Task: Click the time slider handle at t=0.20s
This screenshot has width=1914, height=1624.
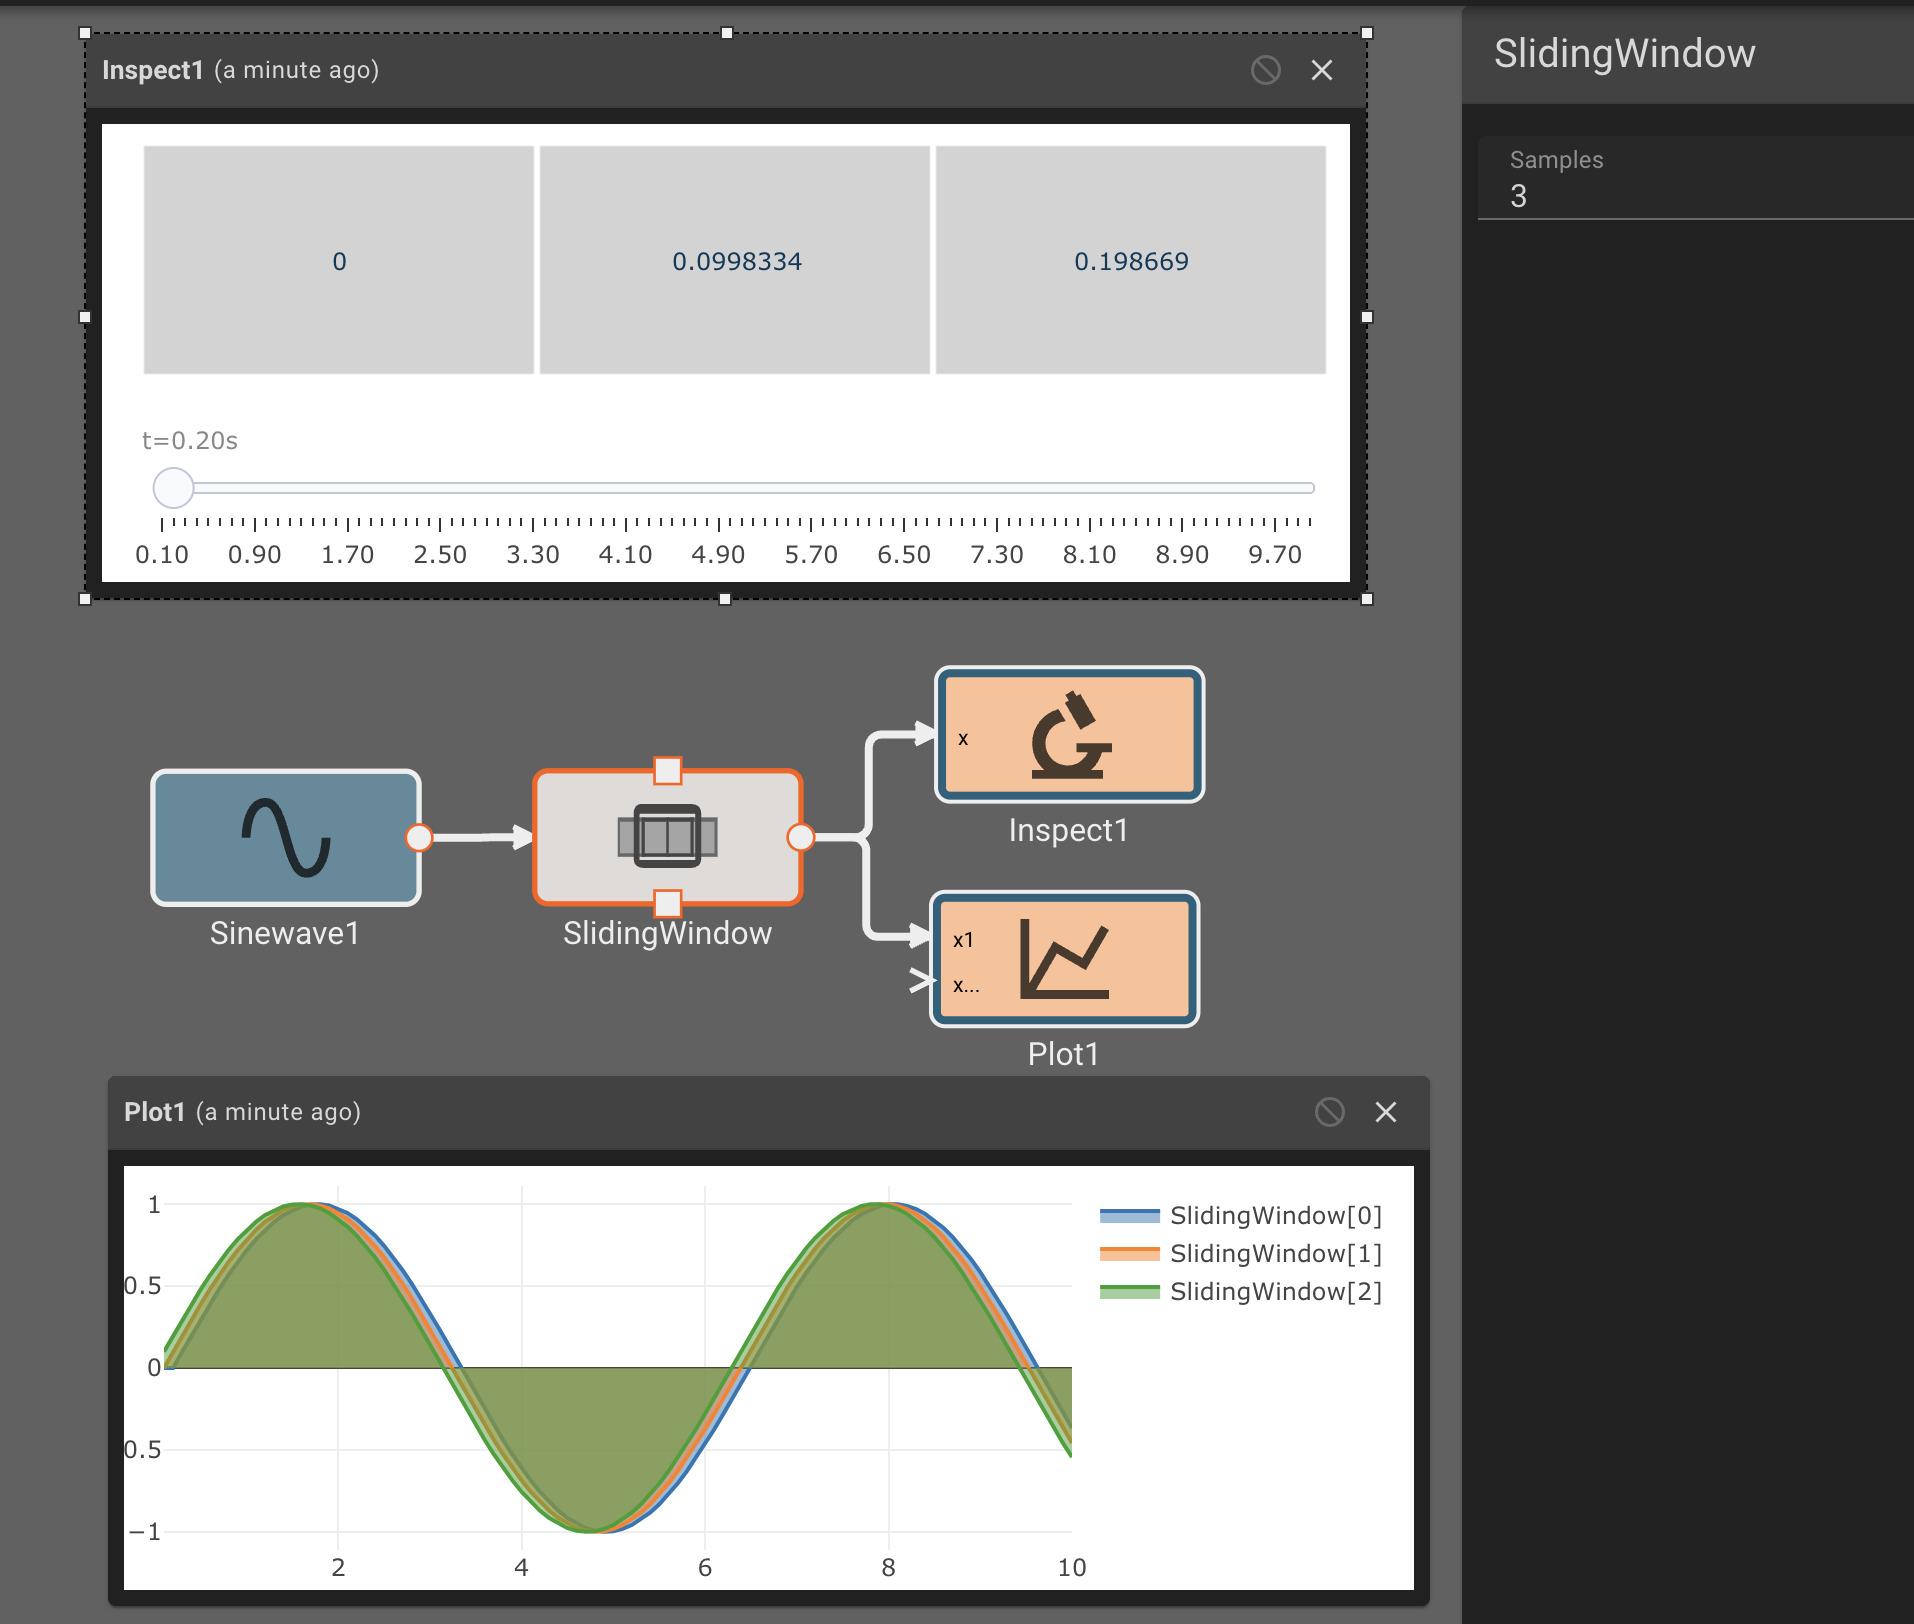Action: click(x=173, y=488)
